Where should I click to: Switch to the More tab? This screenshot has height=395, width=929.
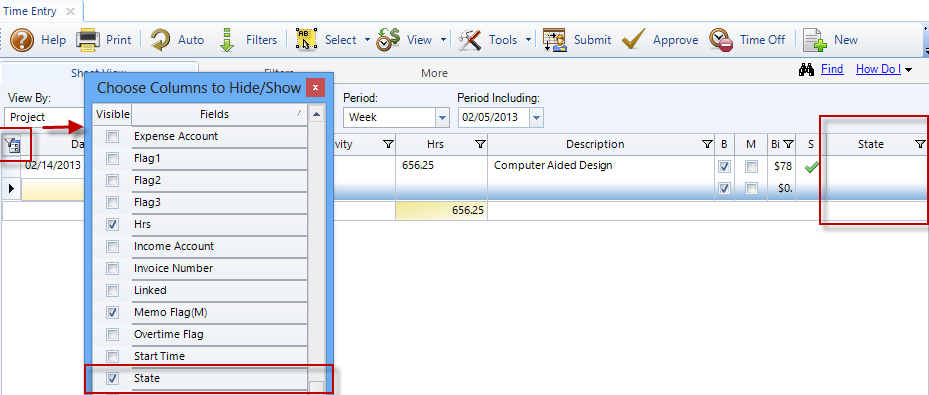[434, 73]
